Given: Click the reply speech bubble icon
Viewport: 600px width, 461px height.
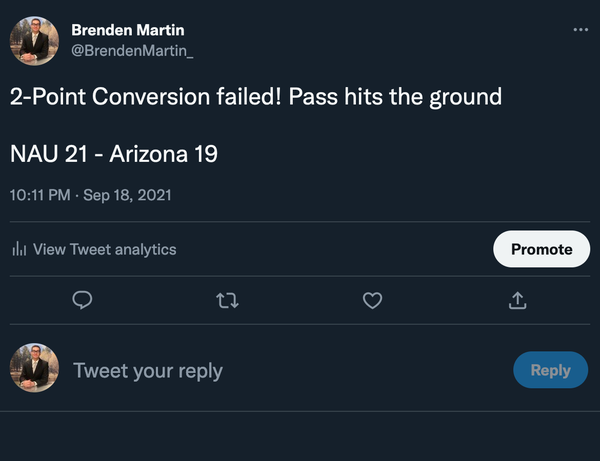Looking at the screenshot, I should (x=83, y=300).
